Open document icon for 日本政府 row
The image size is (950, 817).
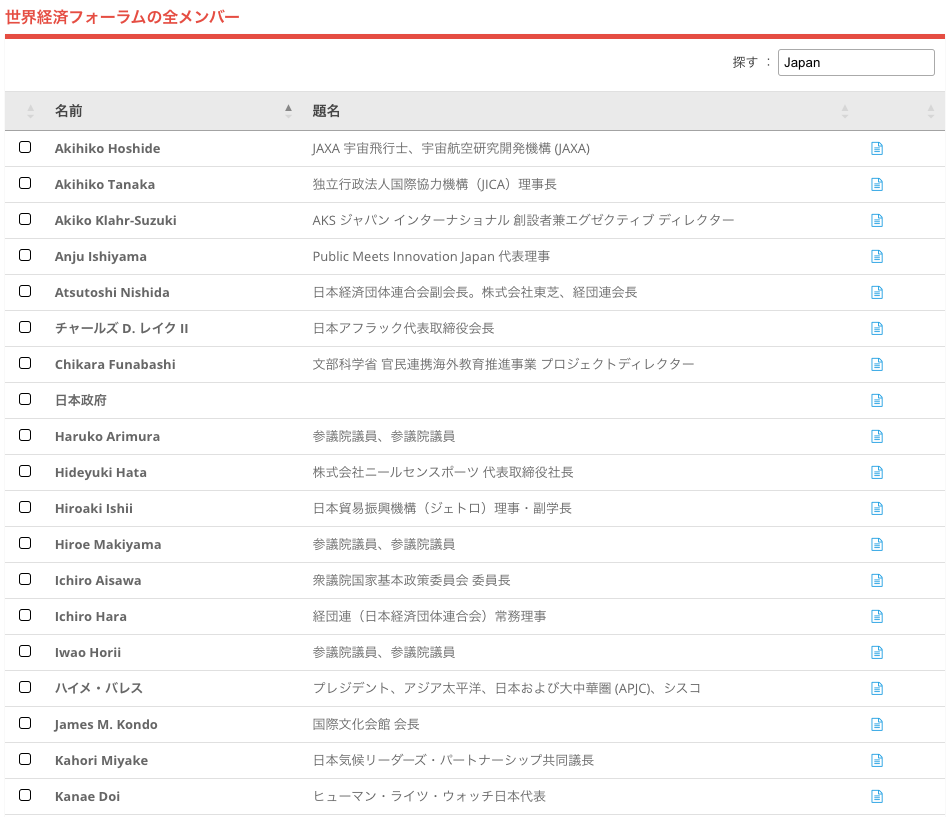(877, 401)
